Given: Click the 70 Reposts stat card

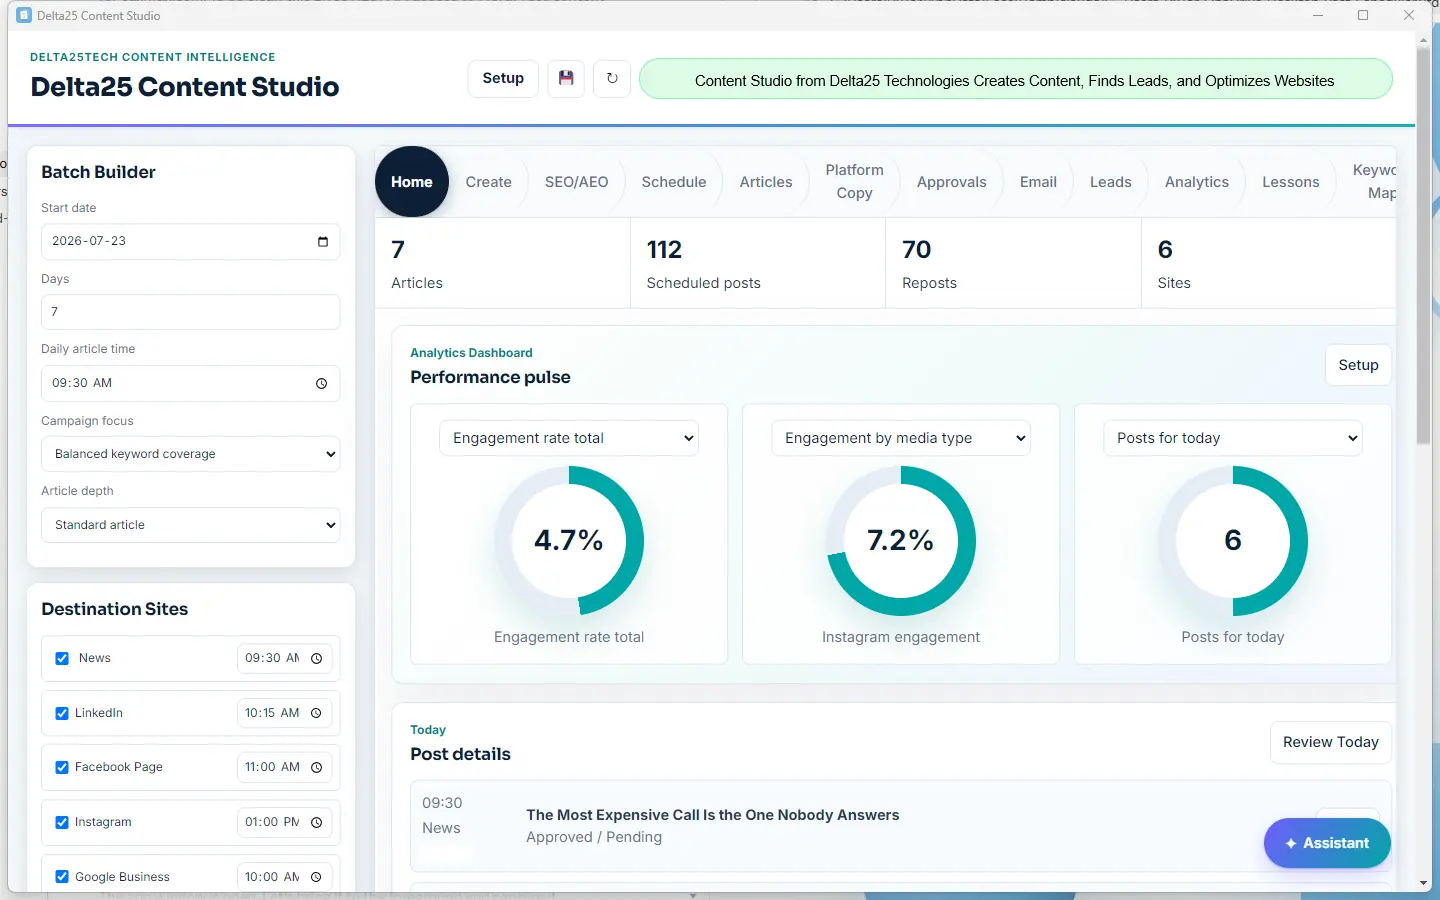Looking at the screenshot, I should (x=1013, y=264).
